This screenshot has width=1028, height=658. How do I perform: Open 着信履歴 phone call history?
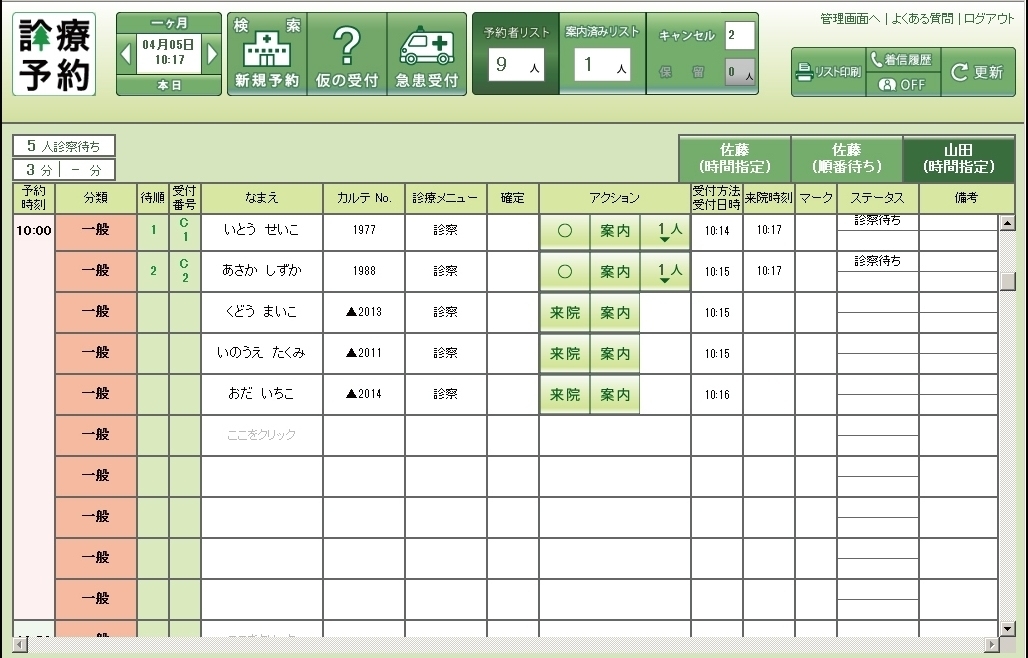904,60
